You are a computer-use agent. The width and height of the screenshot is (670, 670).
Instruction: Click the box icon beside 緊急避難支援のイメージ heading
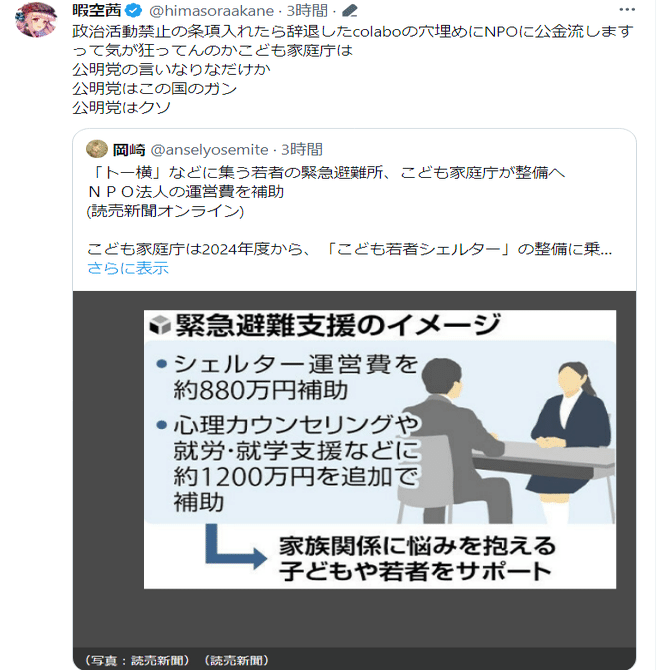pyautogui.click(x=160, y=326)
